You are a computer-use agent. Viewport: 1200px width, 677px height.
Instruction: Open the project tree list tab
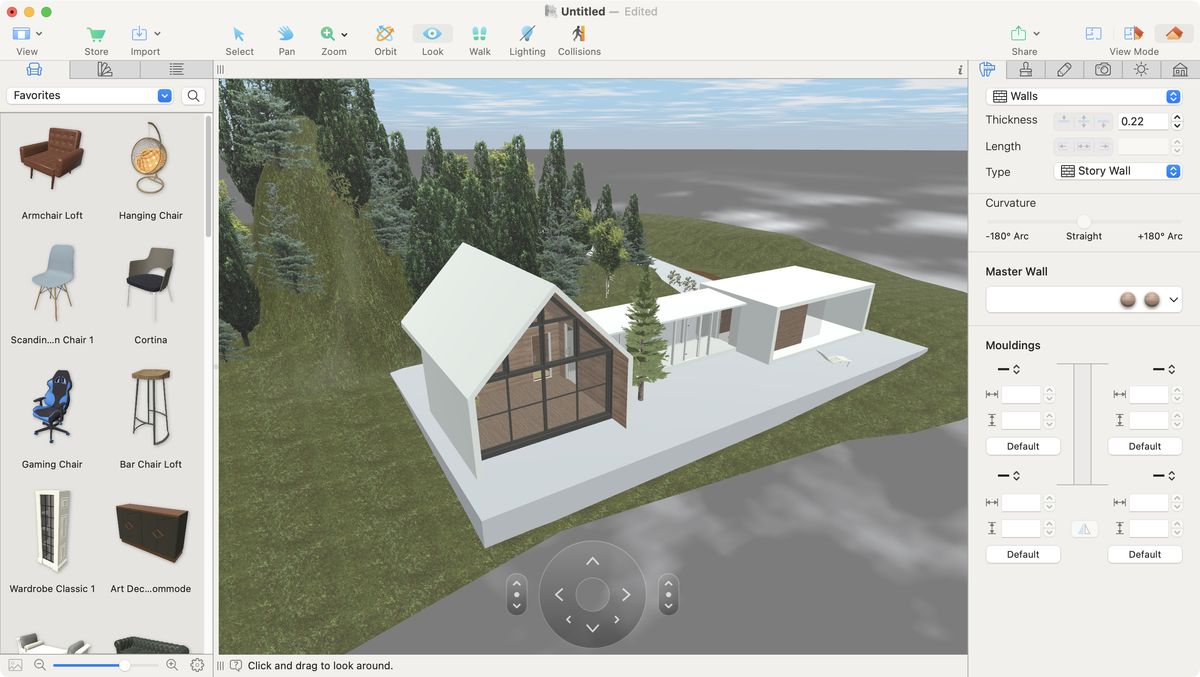[176, 69]
